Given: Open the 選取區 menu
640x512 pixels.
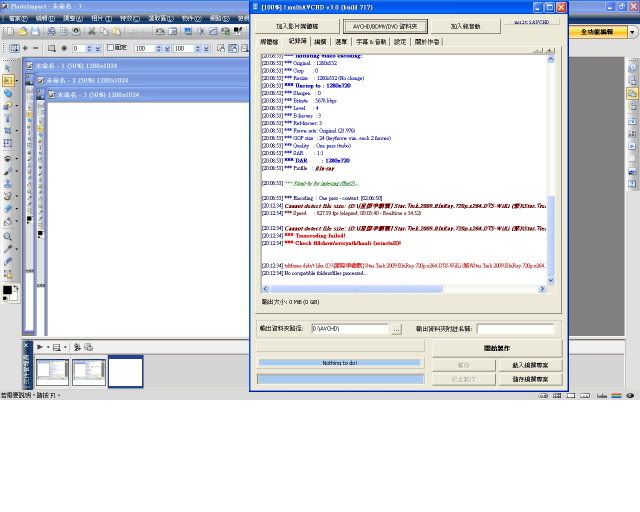Looking at the screenshot, I should coord(160,18).
